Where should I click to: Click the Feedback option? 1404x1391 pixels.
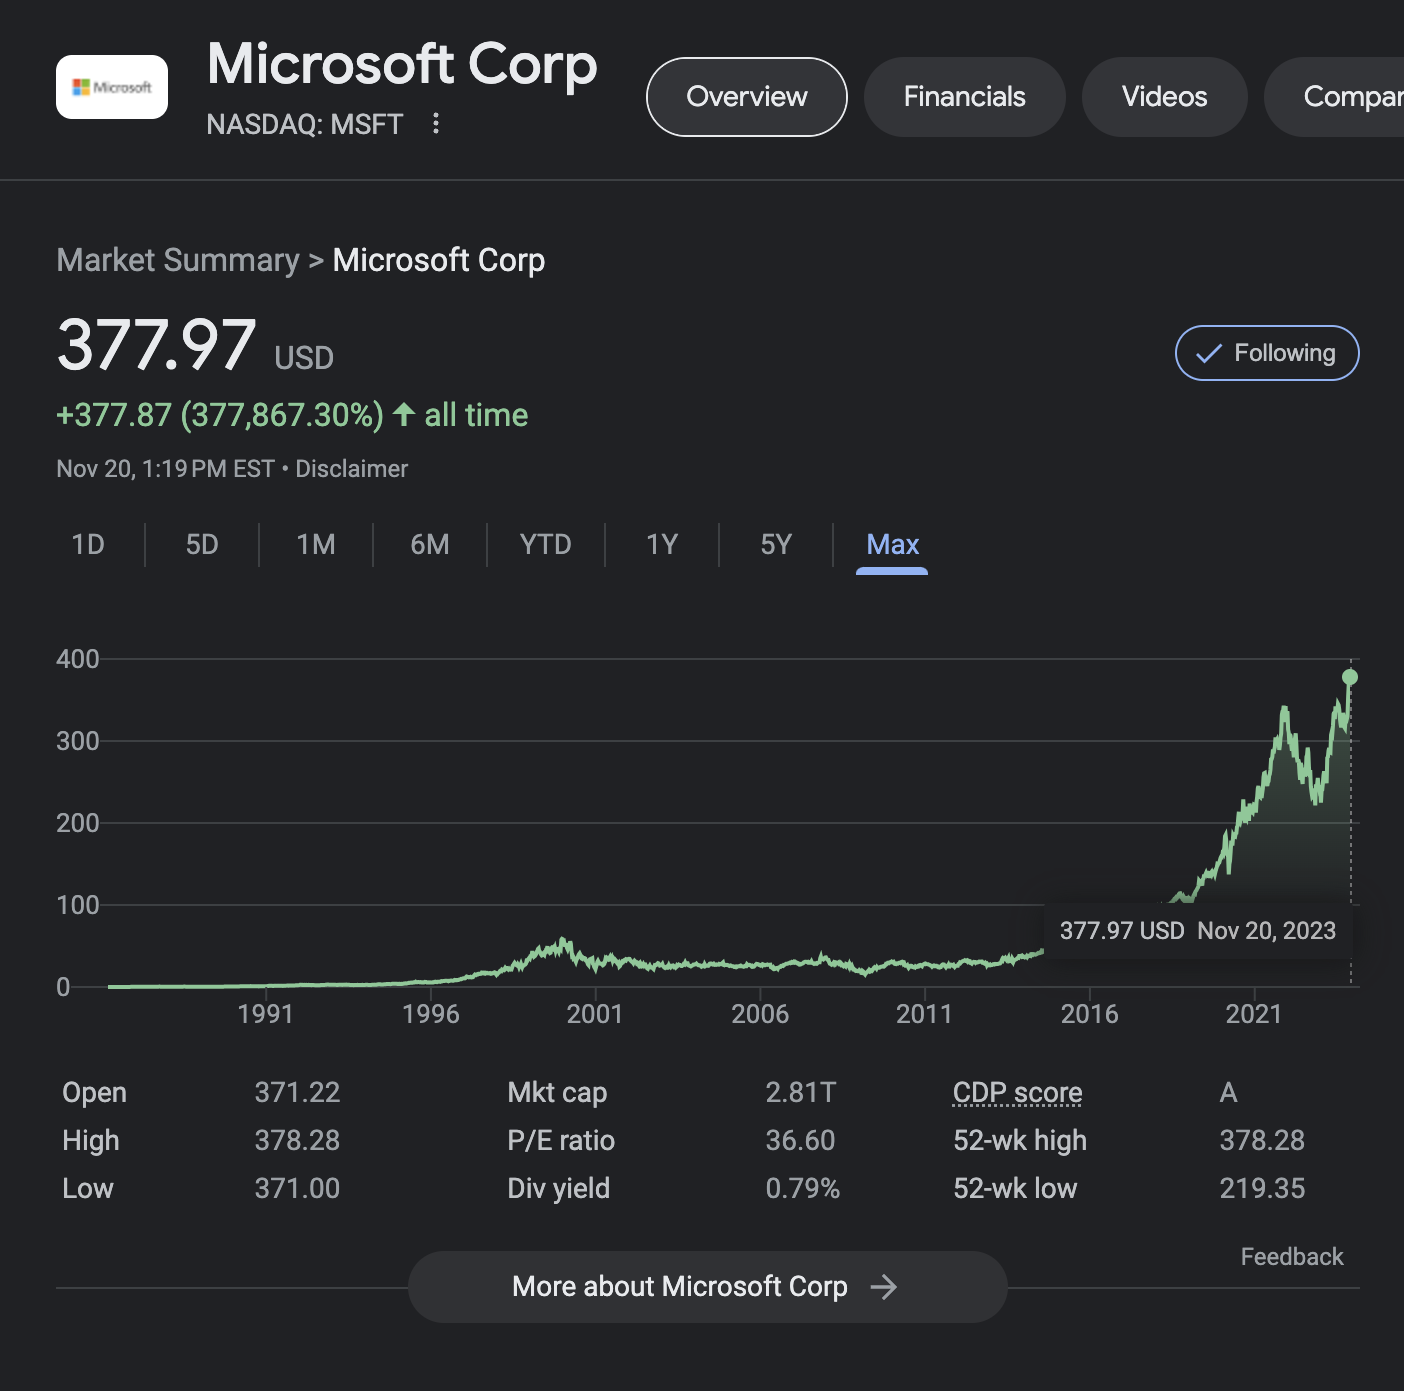(x=1291, y=1256)
